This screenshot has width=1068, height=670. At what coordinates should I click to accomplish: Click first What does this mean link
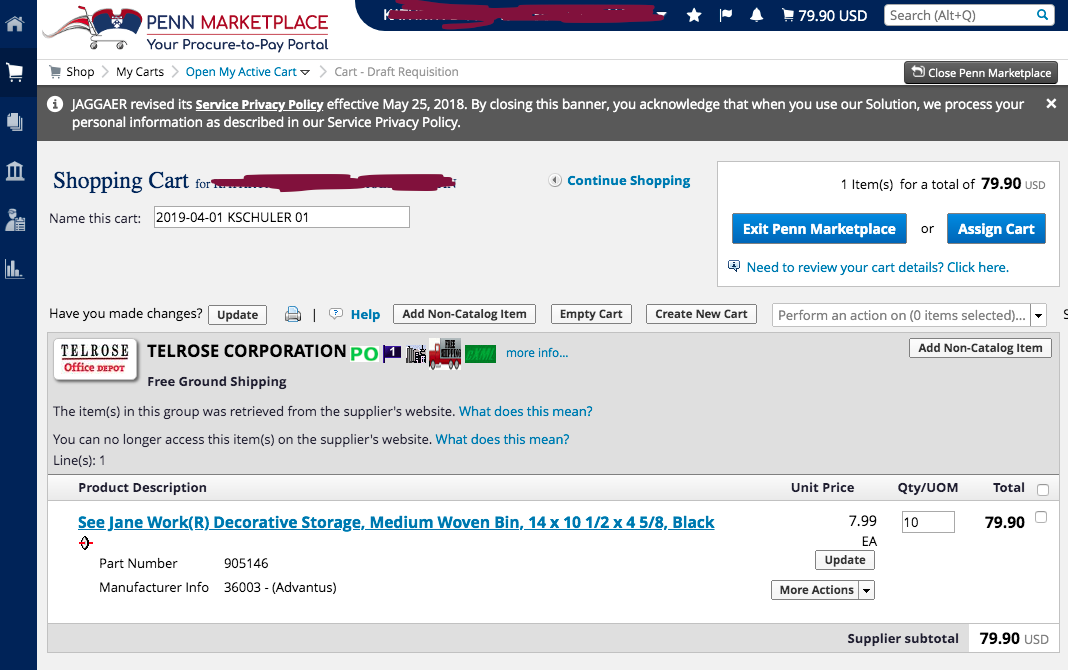(525, 411)
